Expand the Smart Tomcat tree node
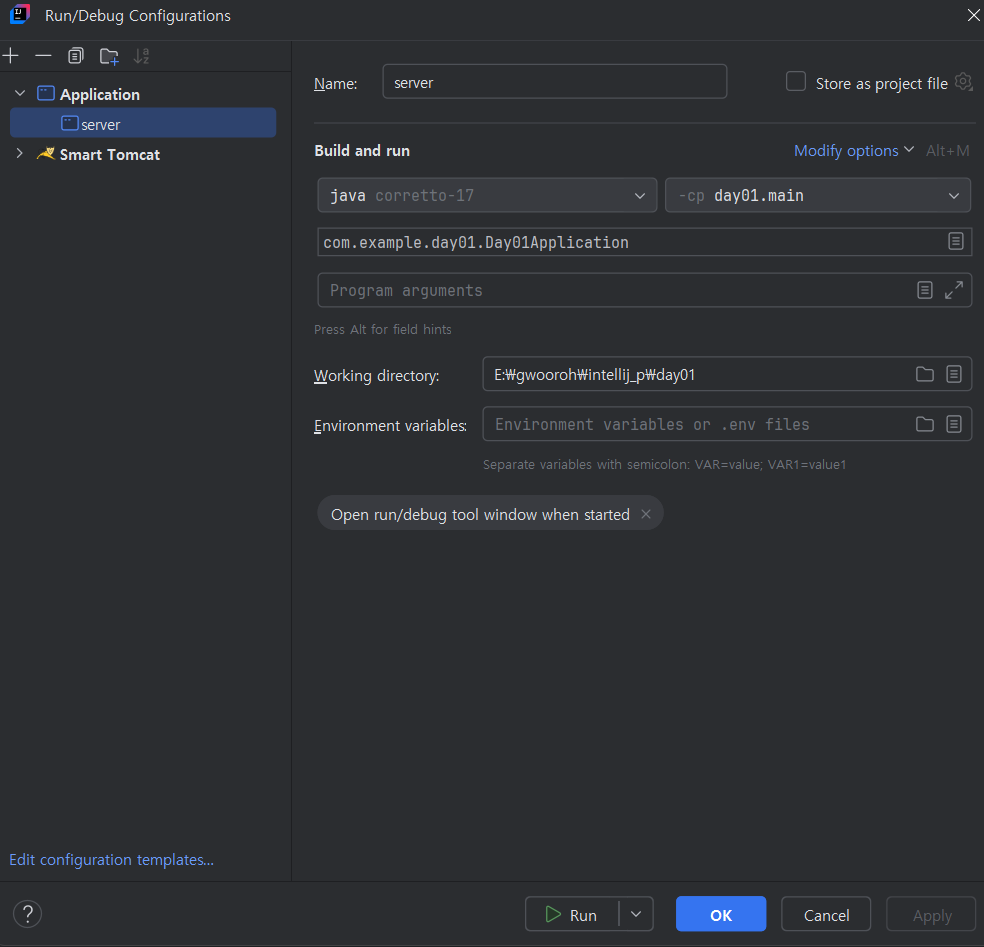 [x=19, y=153]
